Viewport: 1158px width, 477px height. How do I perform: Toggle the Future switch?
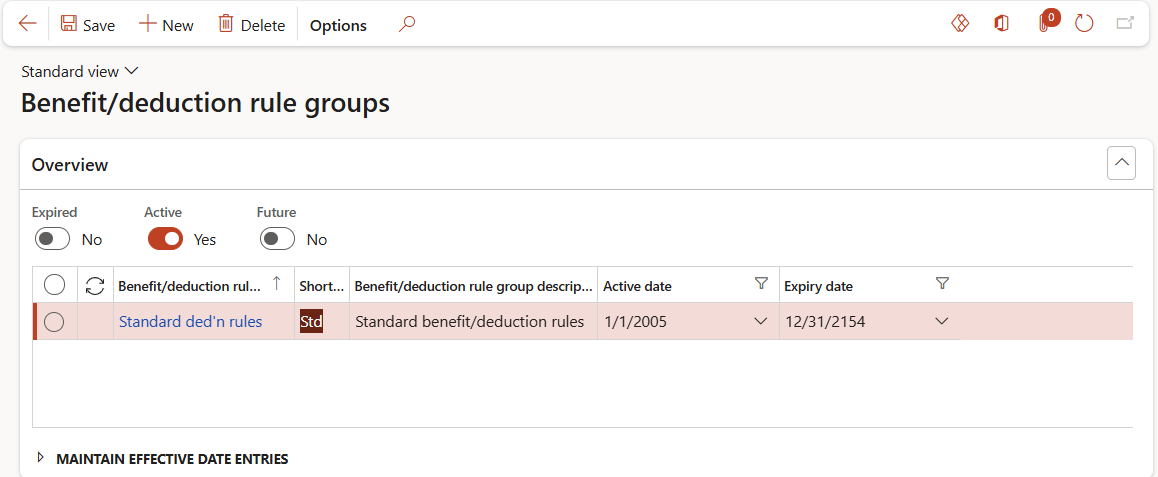(x=277, y=239)
